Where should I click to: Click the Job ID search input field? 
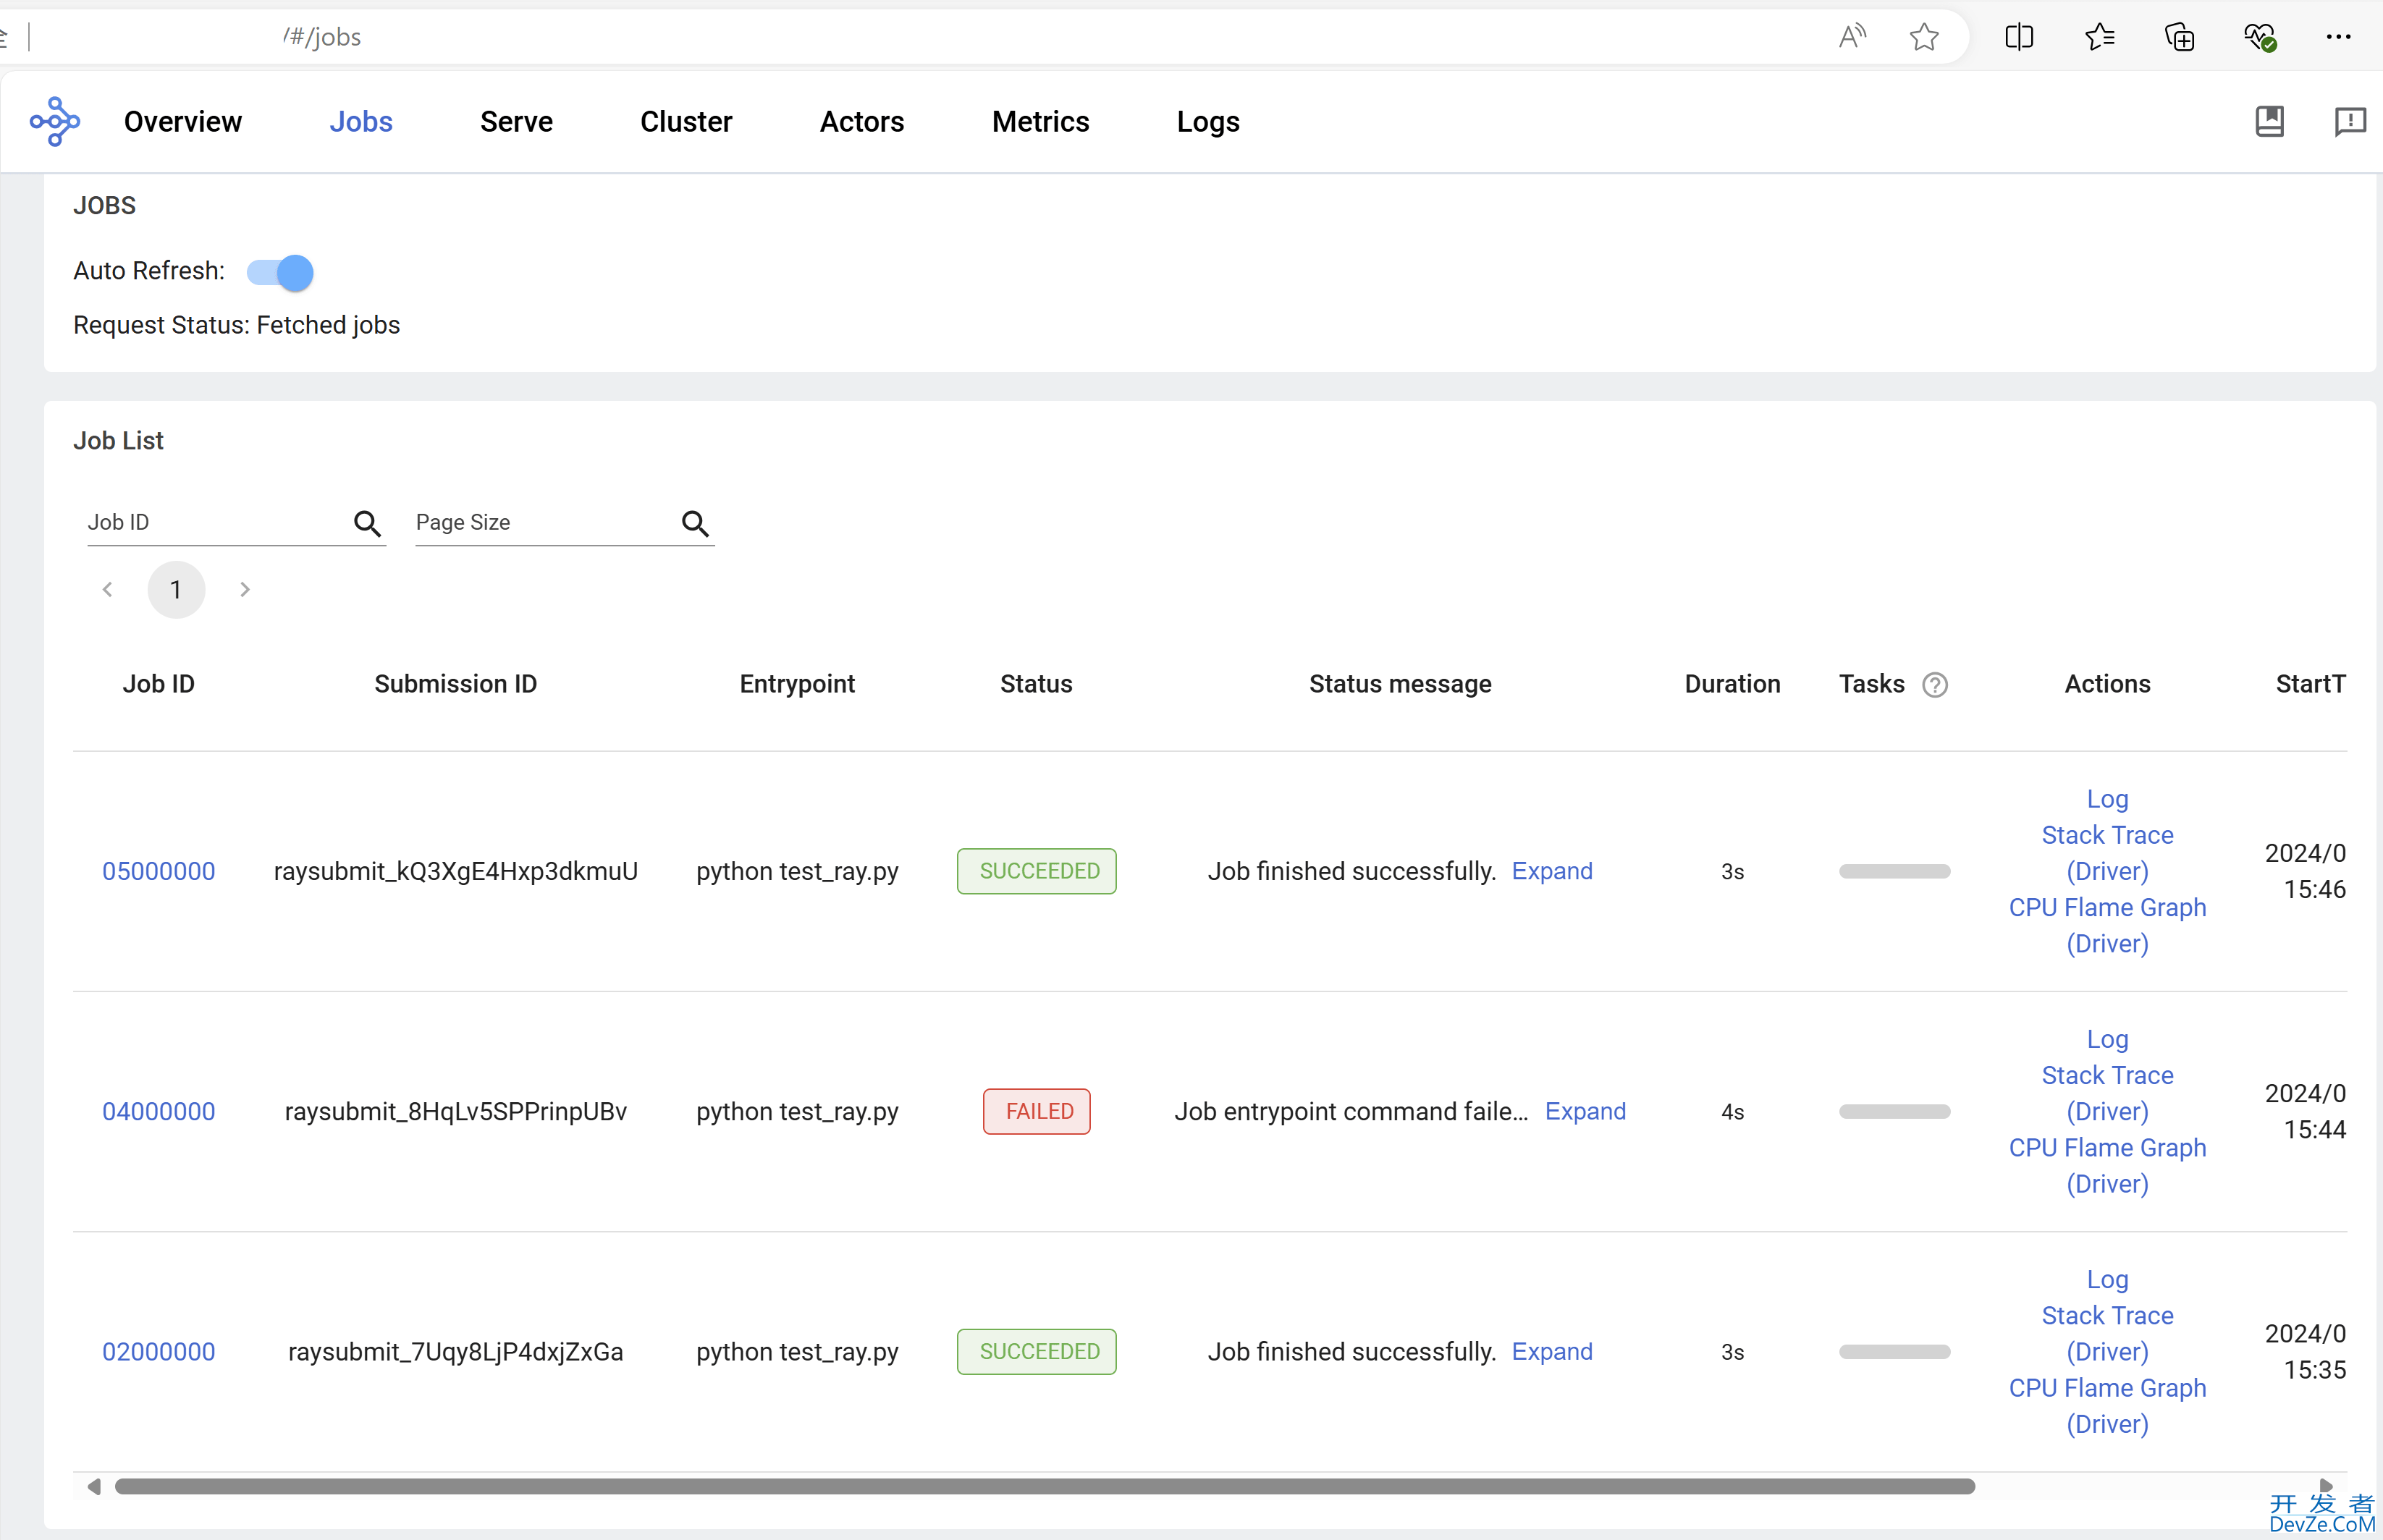208,521
